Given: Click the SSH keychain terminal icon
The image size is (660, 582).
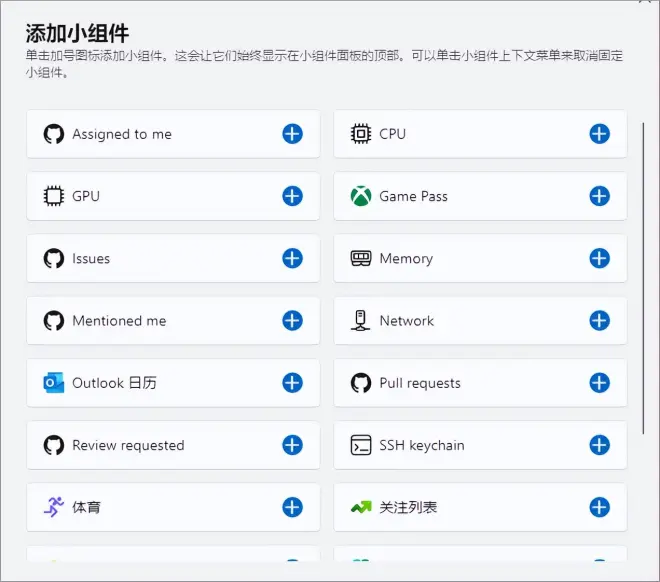Looking at the screenshot, I should point(361,445).
